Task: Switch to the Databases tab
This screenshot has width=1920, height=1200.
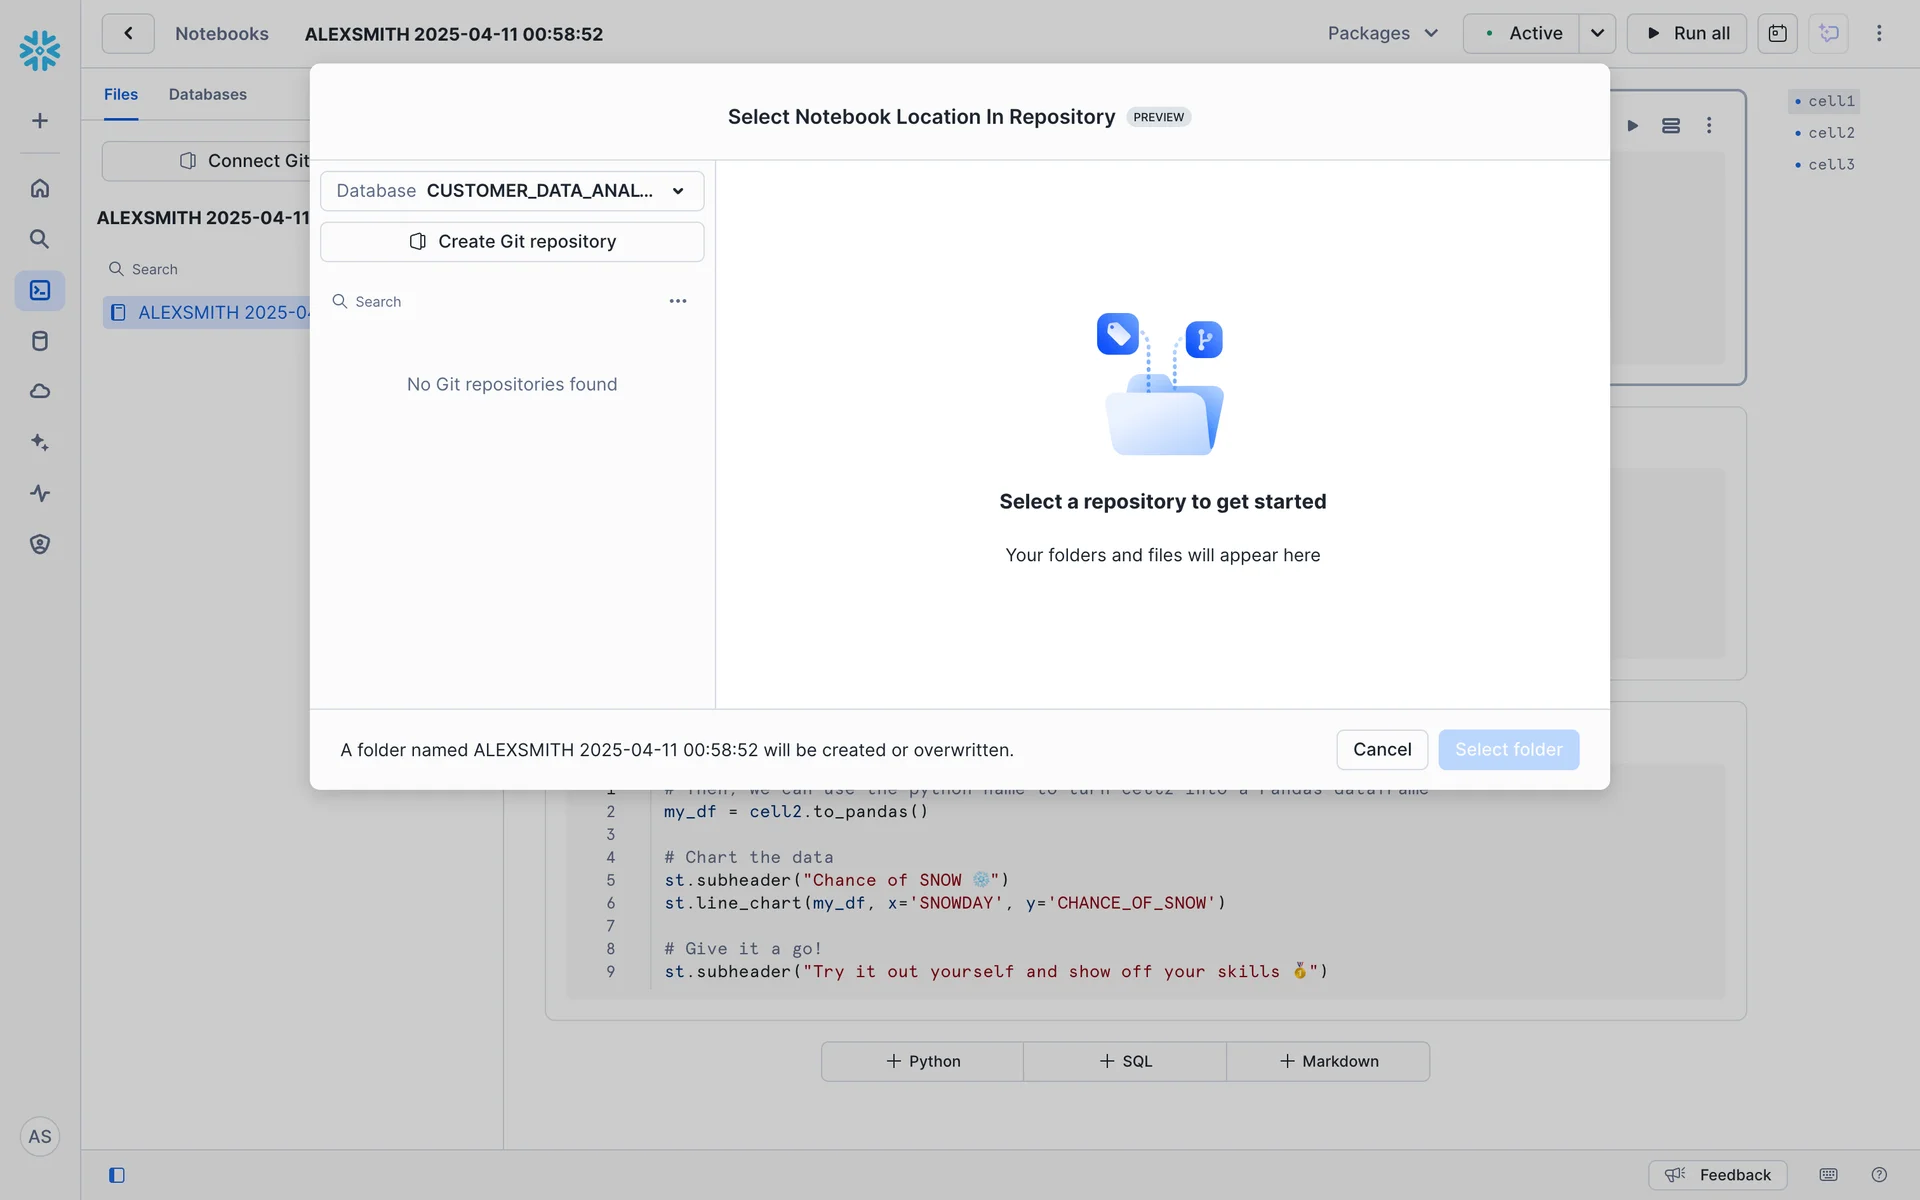Action: [x=207, y=94]
